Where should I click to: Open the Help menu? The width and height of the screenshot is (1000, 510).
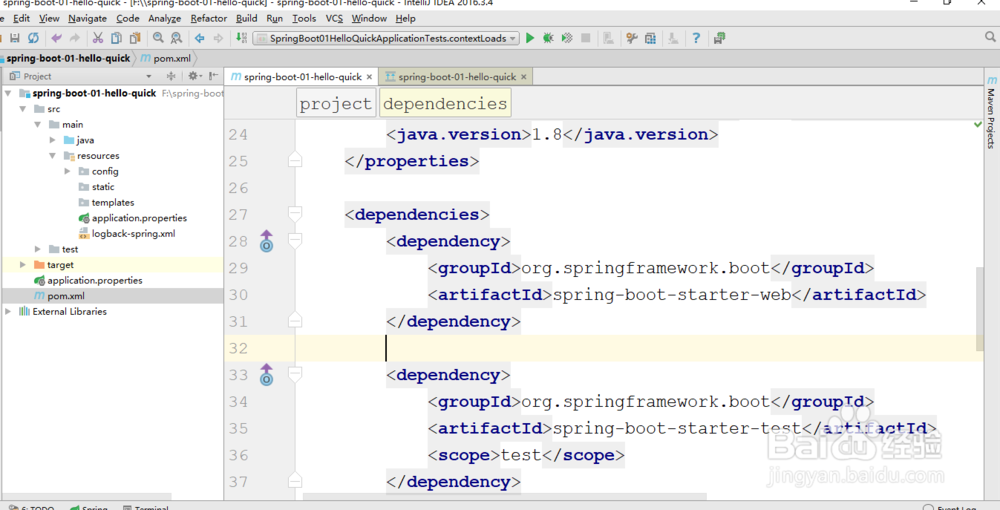[x=406, y=18]
